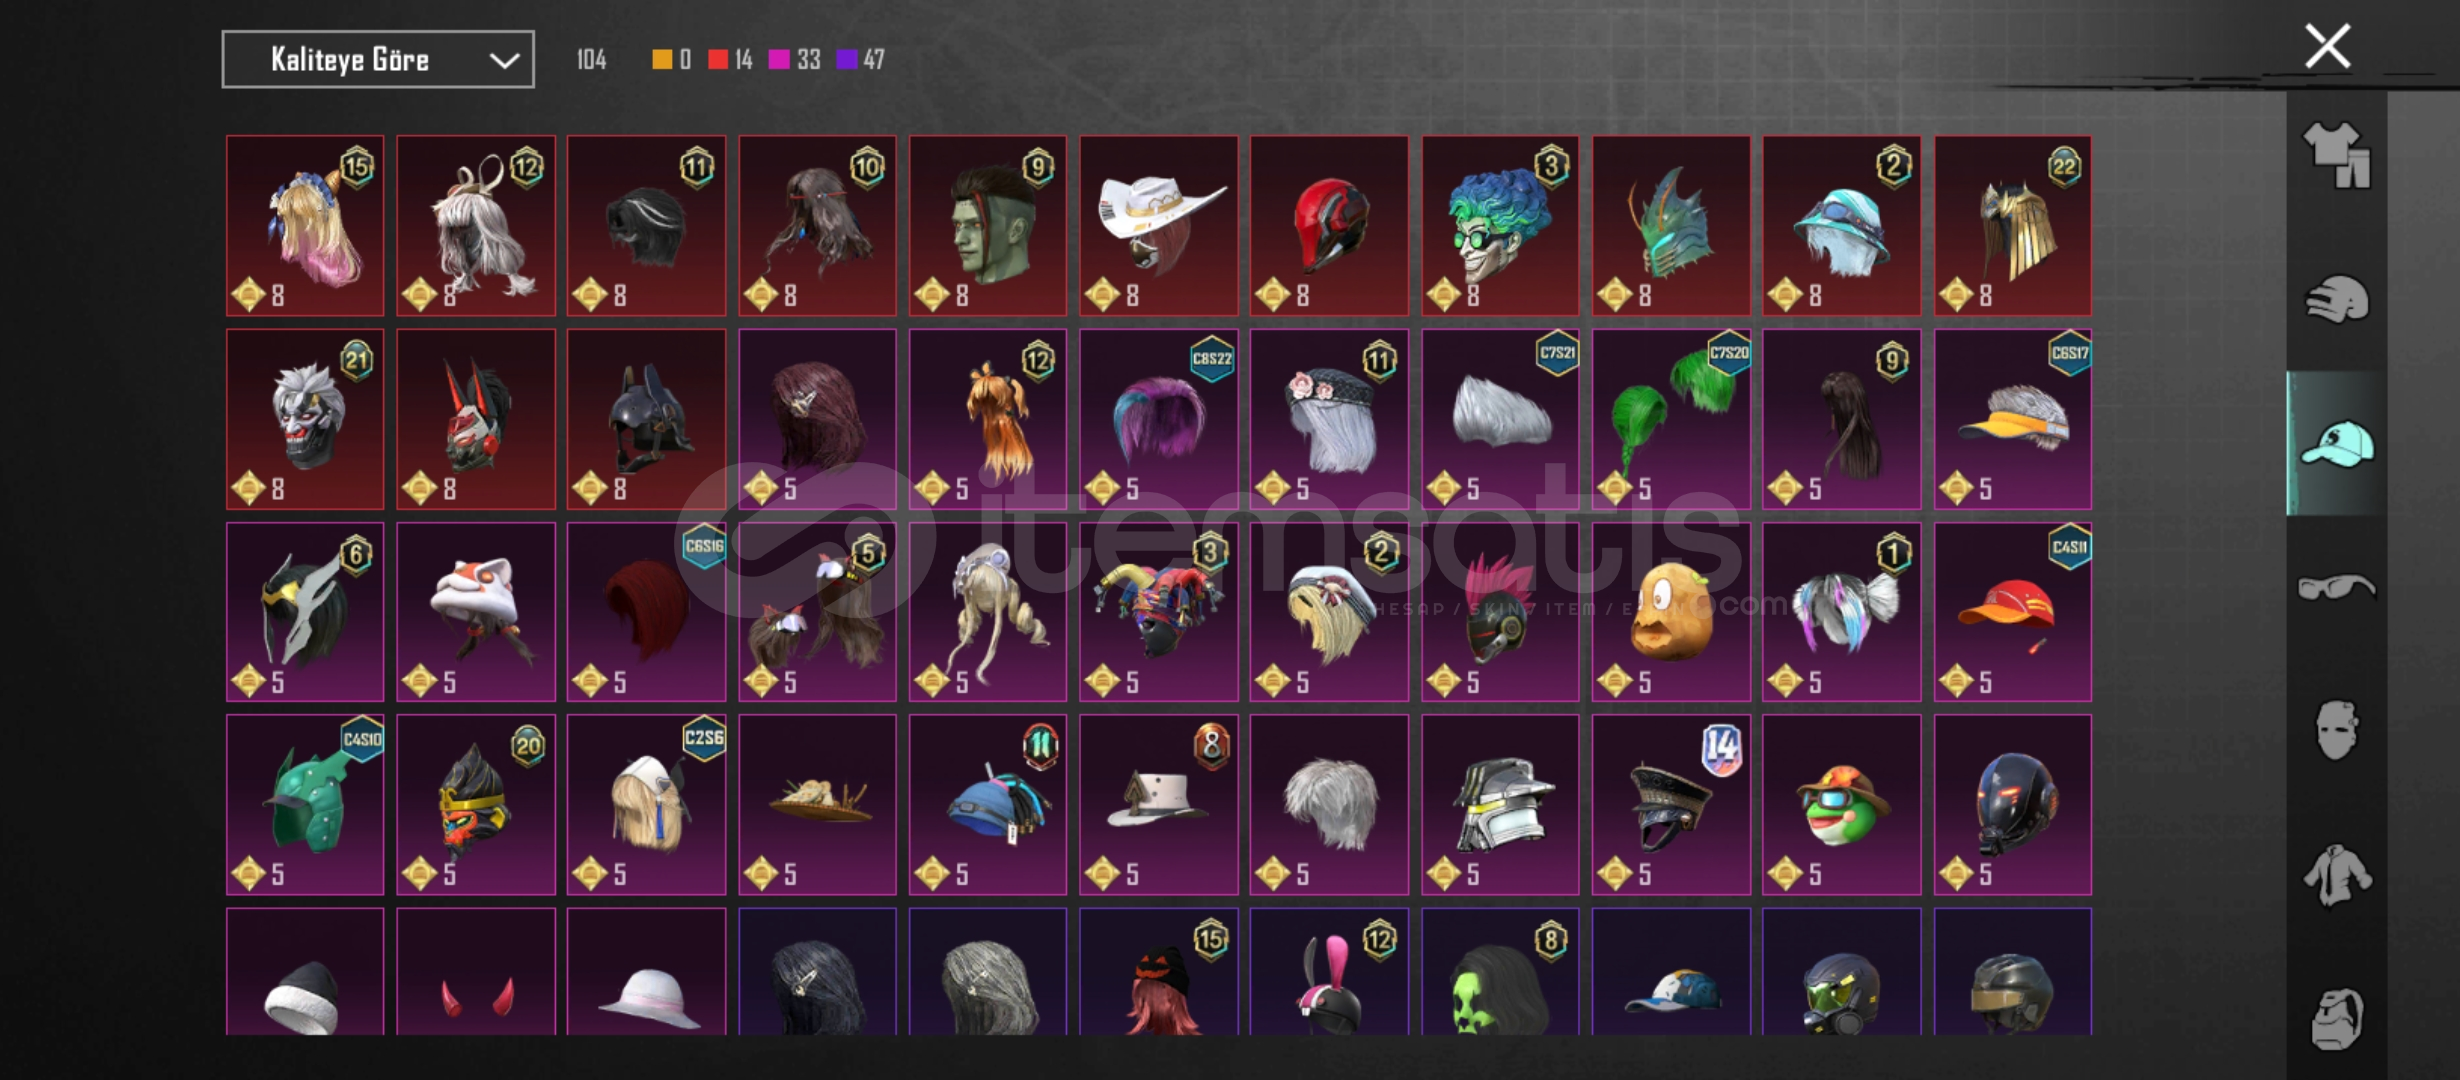
Task: Select the blue-haired clown head with level 3
Action: coord(1500,226)
